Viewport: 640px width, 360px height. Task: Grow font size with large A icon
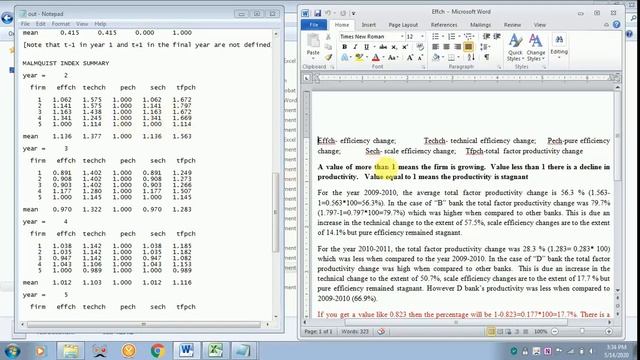pyautogui.click(x=409, y=58)
